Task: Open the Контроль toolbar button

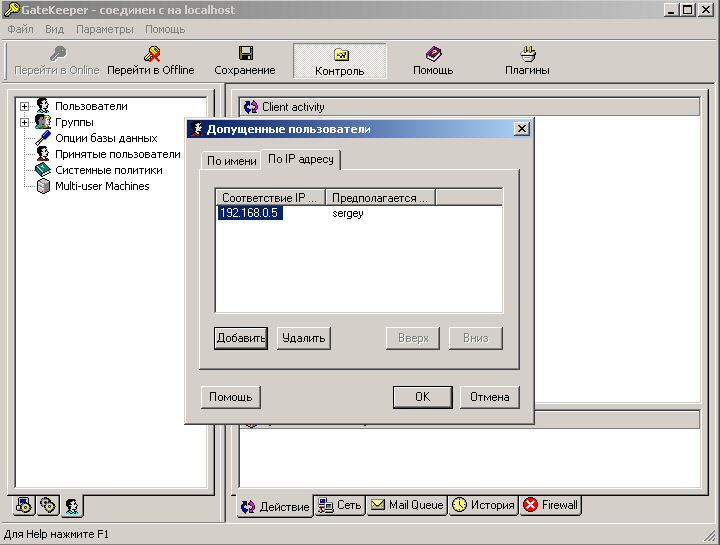Action: [x=339, y=61]
